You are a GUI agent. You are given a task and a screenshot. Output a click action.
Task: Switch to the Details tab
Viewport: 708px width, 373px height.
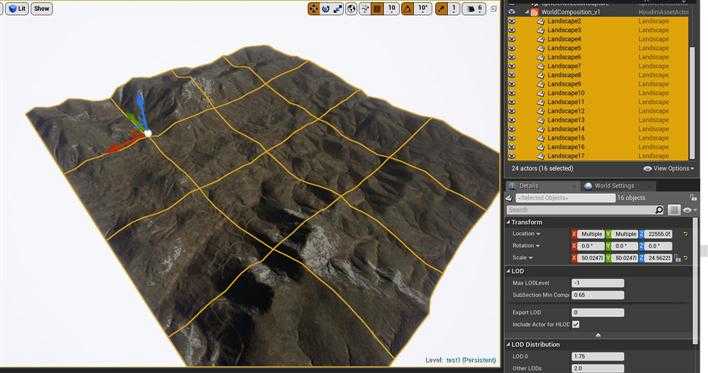click(524, 186)
